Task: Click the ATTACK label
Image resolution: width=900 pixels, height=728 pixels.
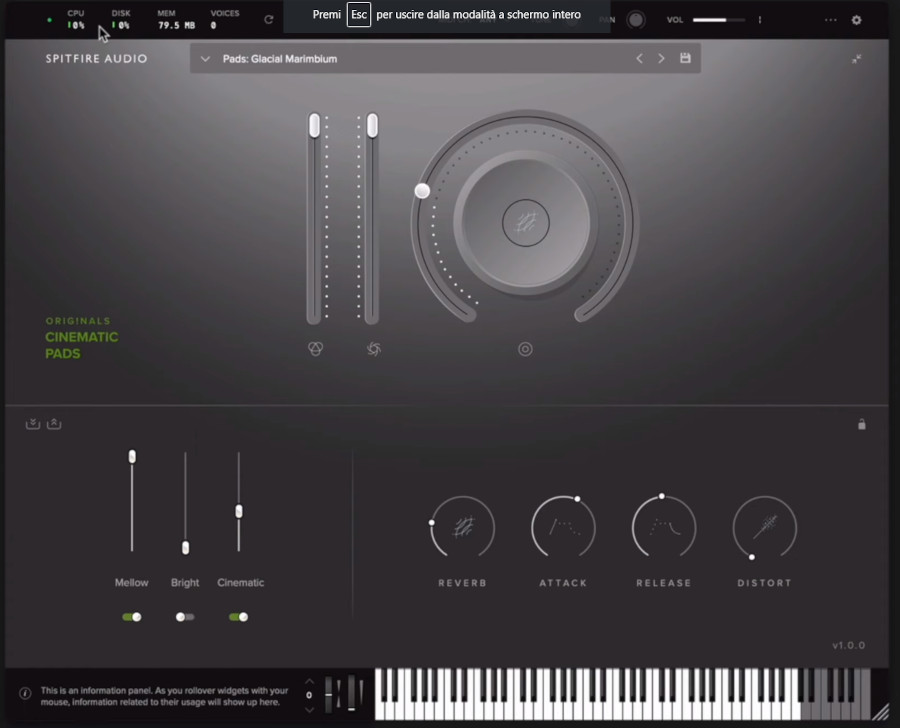Action: 563,583
